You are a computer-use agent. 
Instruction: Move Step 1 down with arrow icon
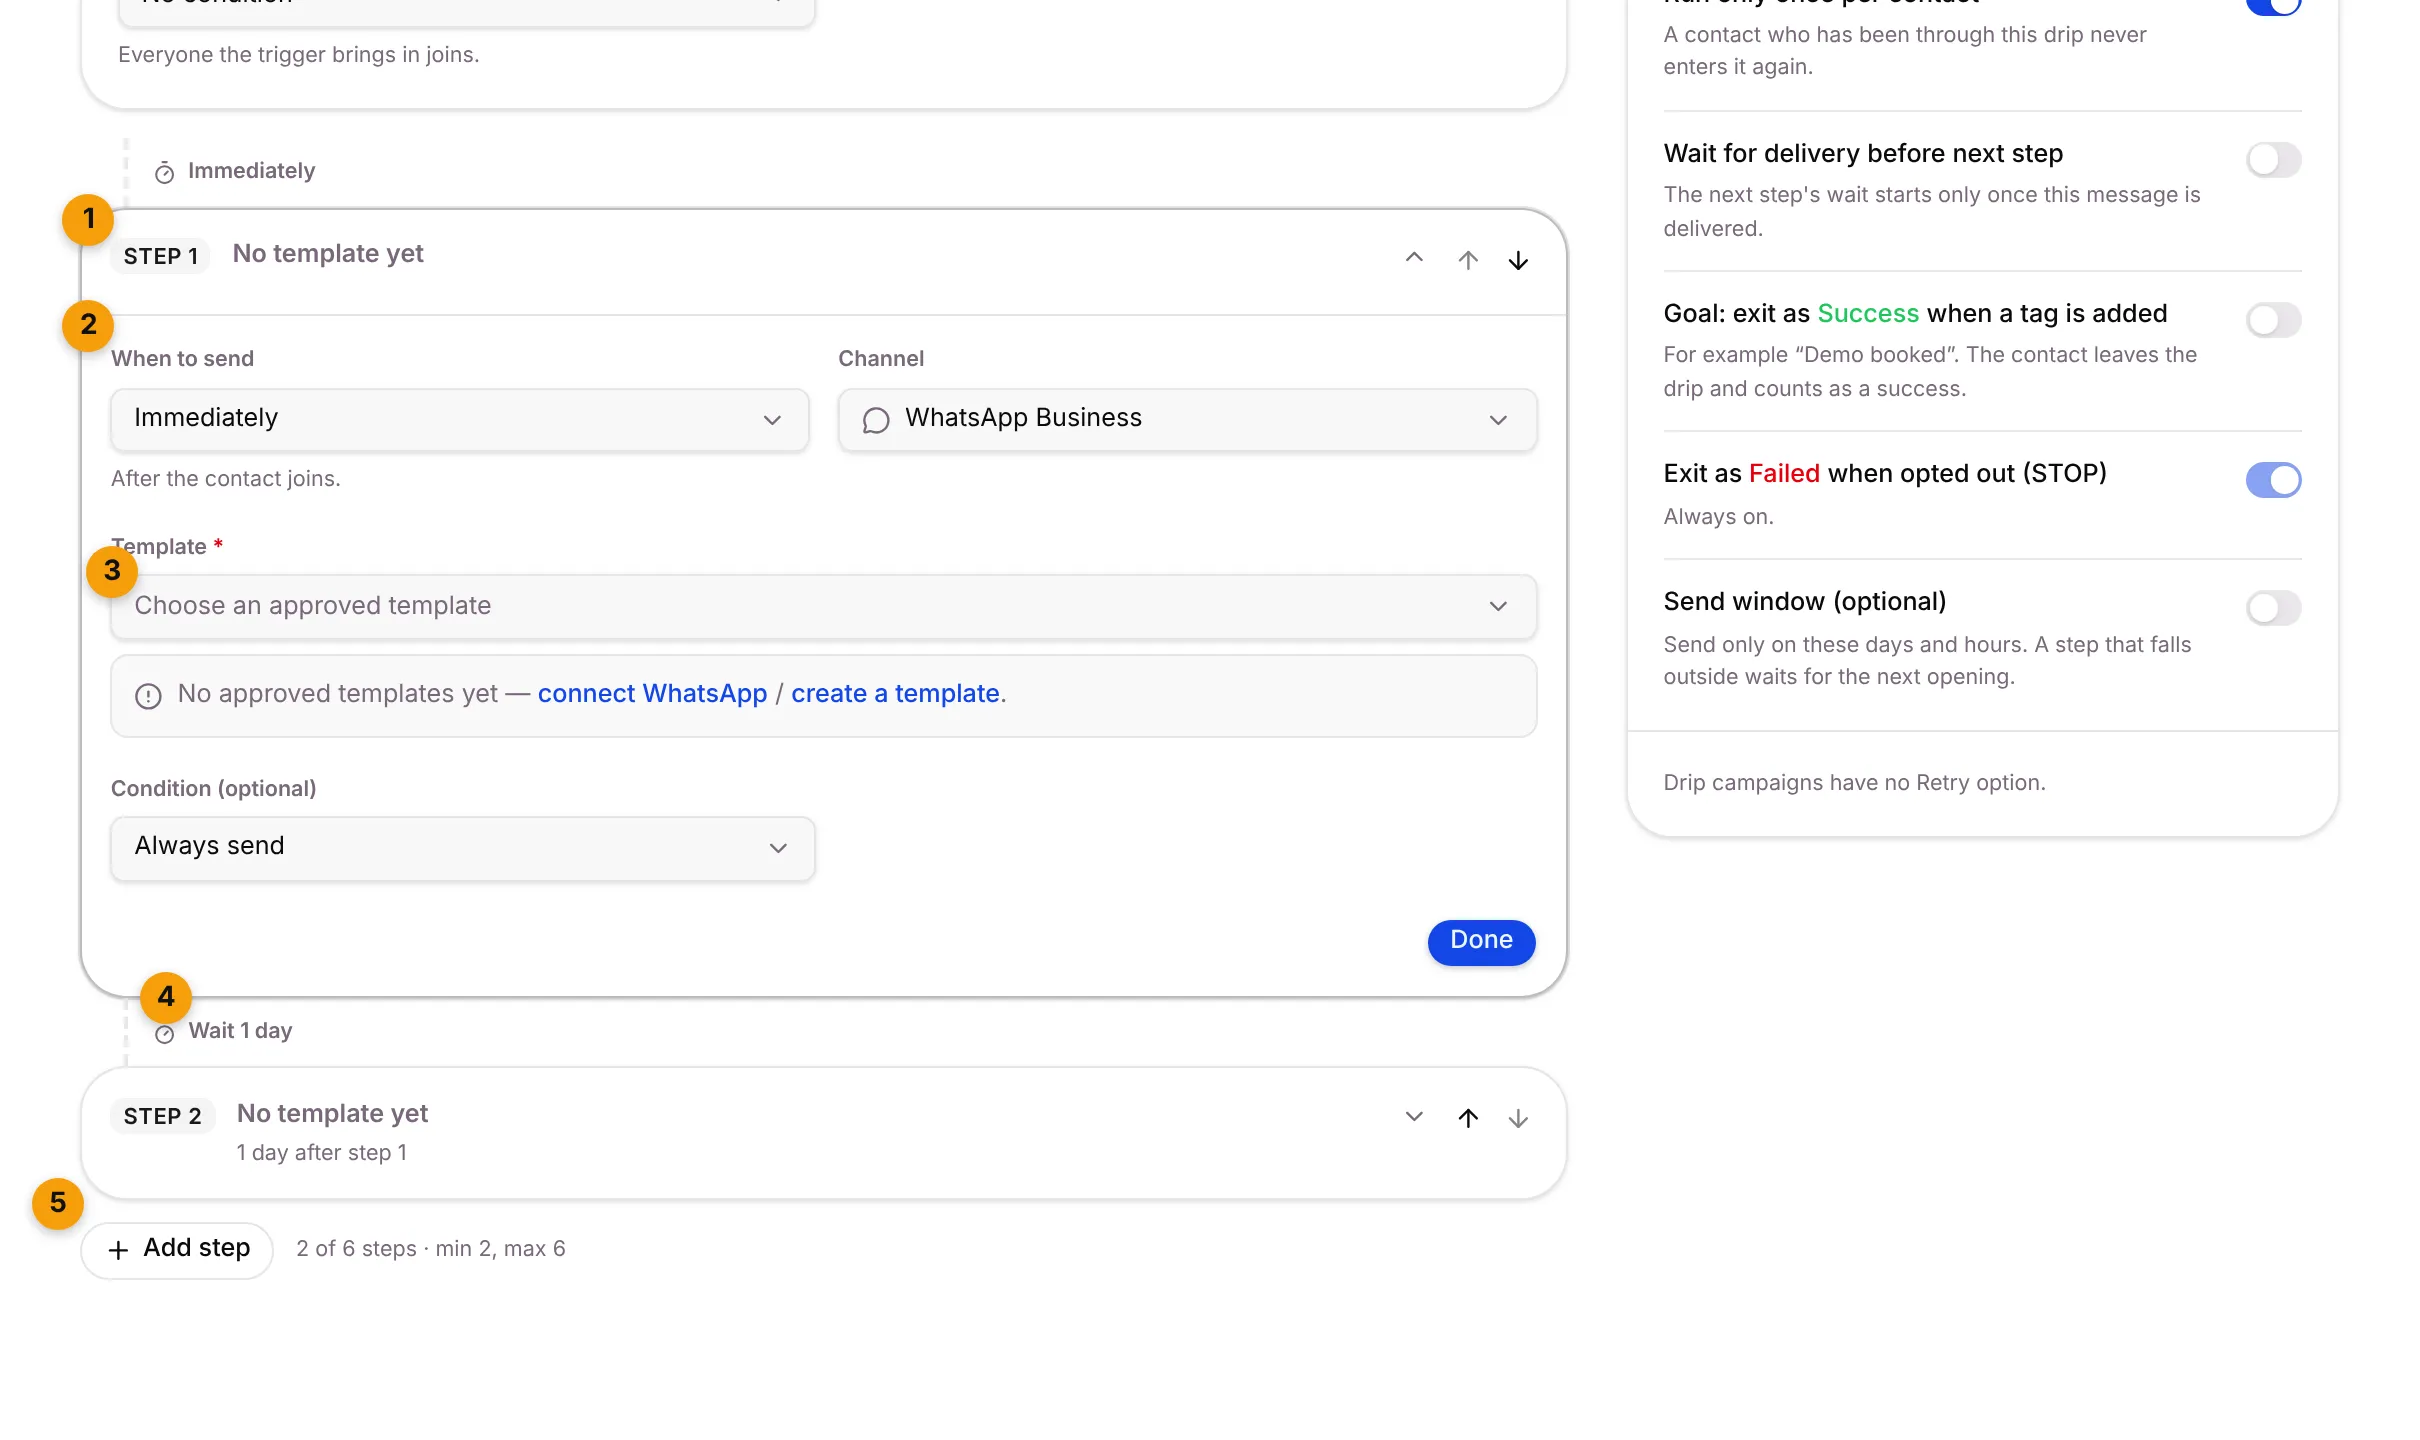(x=1518, y=260)
